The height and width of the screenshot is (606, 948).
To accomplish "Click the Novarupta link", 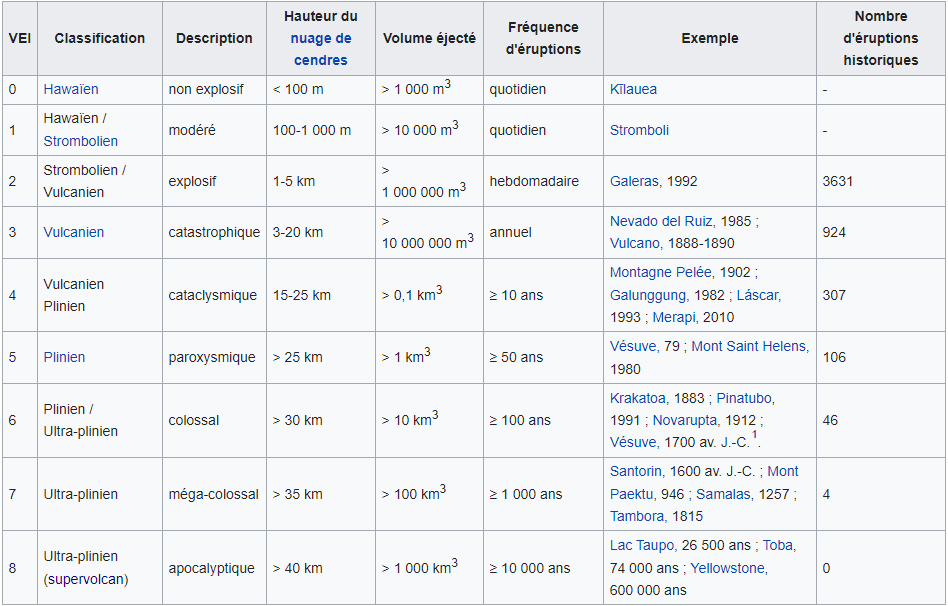I will tap(685, 420).
